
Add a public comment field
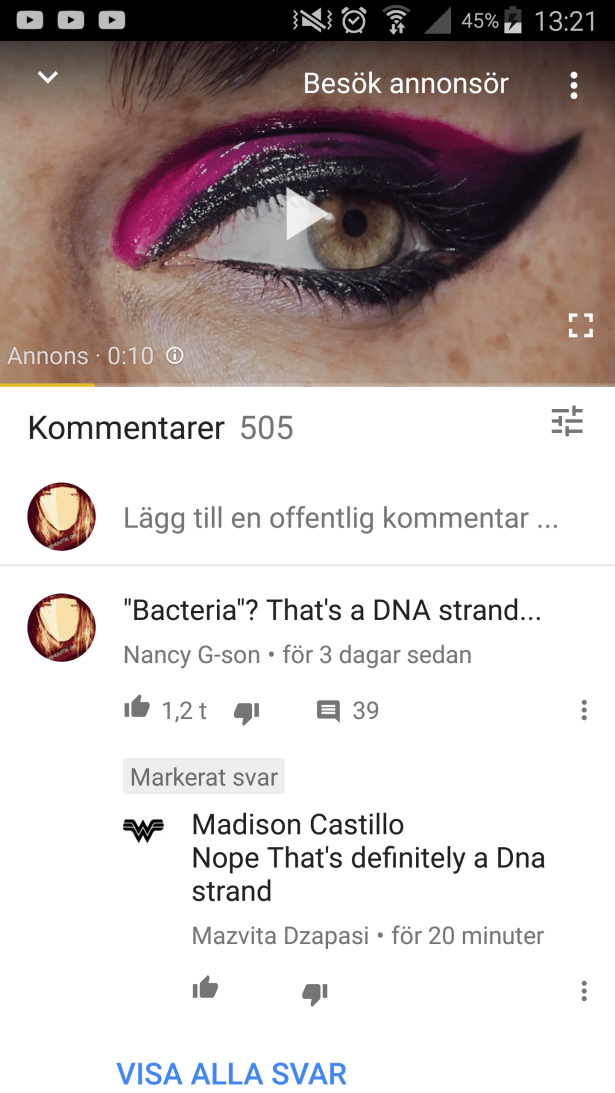[x=340, y=518]
